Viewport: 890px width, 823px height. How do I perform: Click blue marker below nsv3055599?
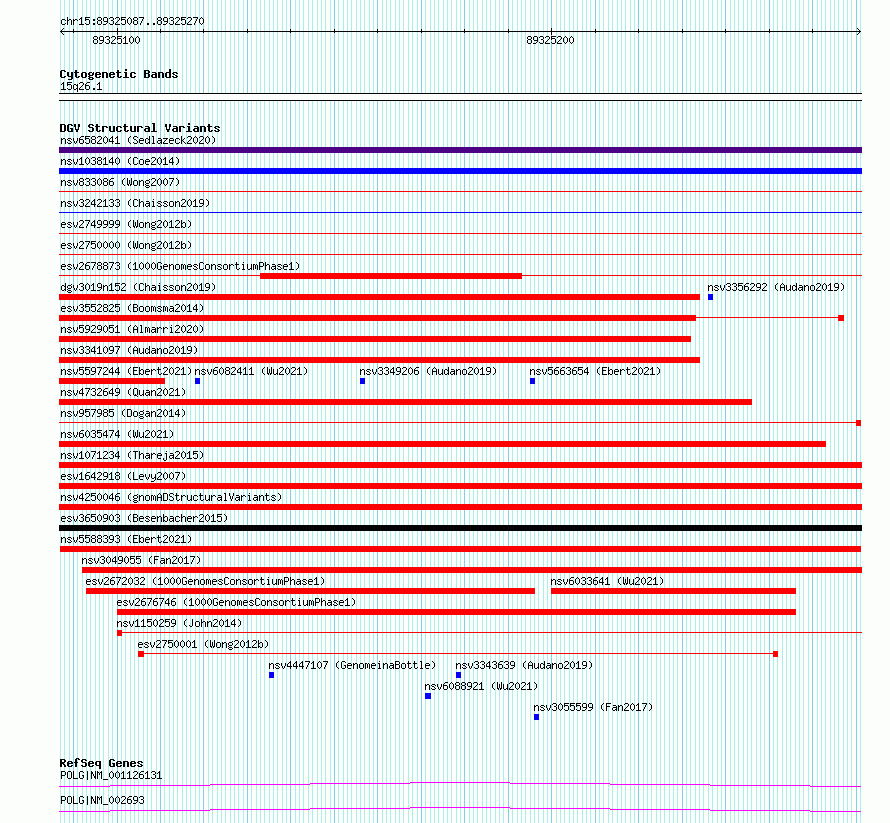pyautogui.click(x=536, y=717)
